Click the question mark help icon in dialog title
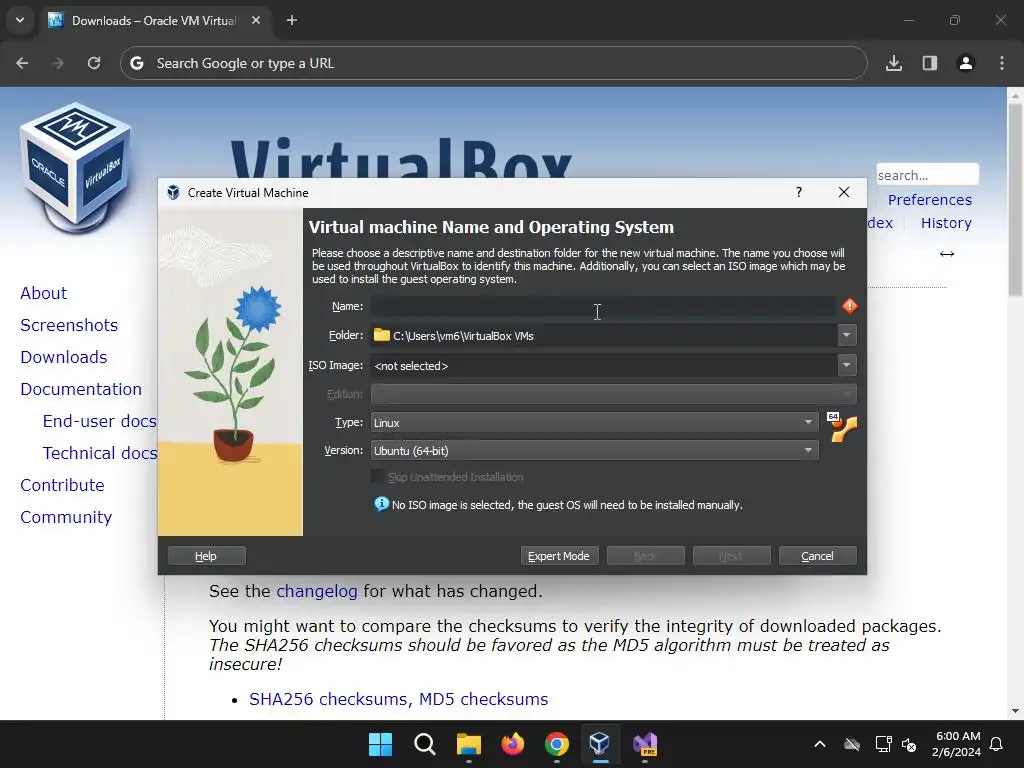 pos(799,192)
